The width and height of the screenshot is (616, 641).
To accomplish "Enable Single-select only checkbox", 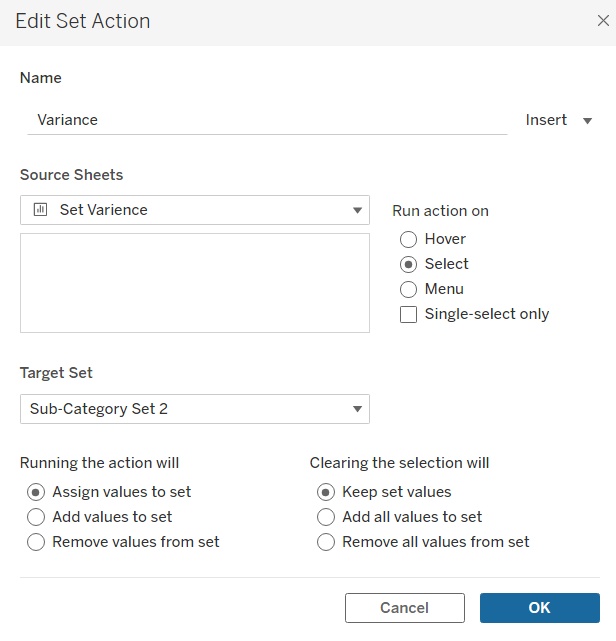I will pos(408,314).
